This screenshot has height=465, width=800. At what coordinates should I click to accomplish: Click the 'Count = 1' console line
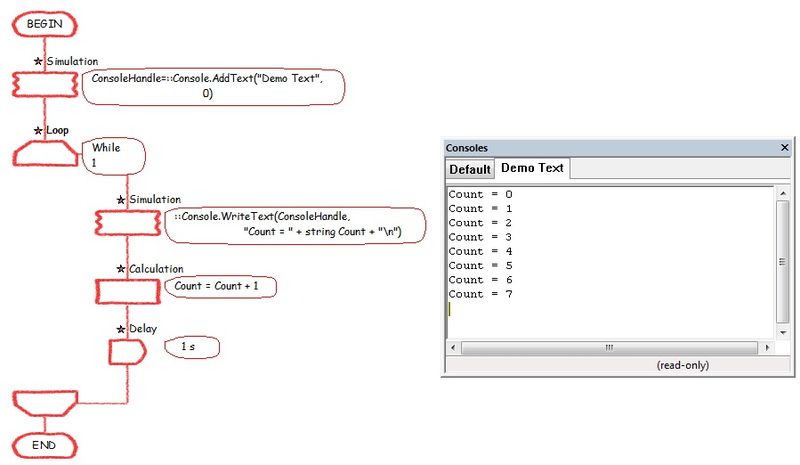click(481, 209)
